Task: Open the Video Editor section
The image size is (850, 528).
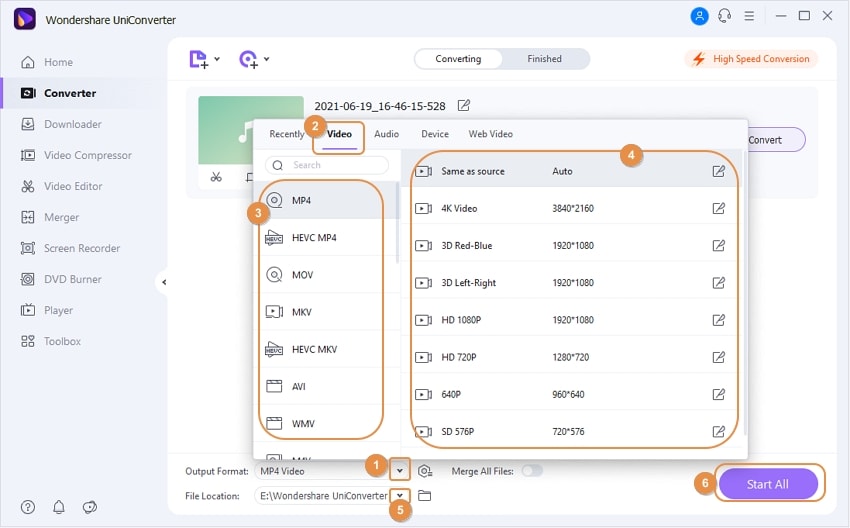Action: (x=61, y=186)
